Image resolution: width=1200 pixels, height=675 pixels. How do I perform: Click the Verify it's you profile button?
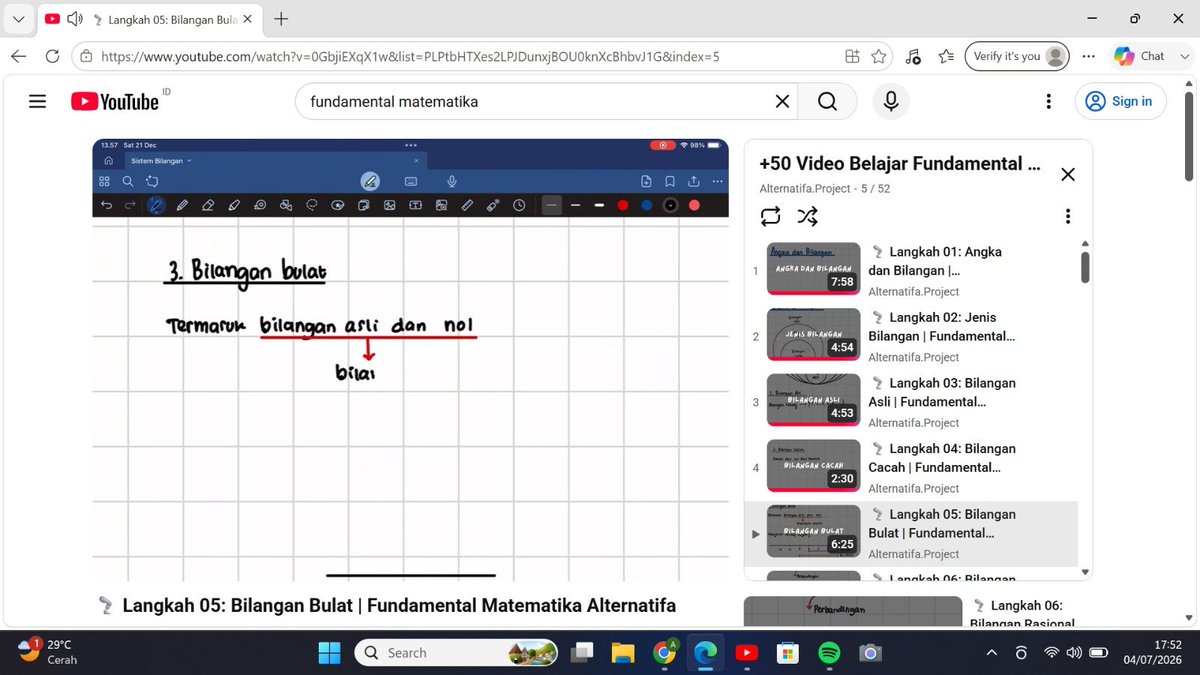click(1019, 56)
